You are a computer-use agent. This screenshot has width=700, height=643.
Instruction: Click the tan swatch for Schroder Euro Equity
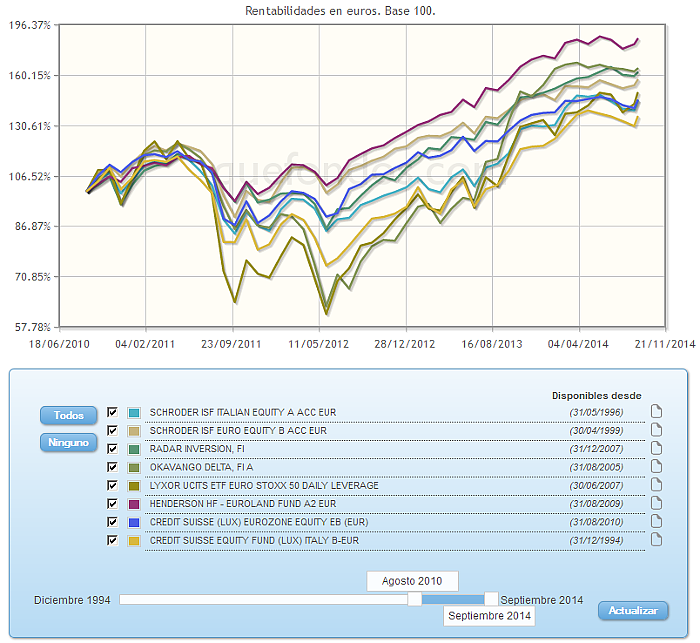click(134, 431)
